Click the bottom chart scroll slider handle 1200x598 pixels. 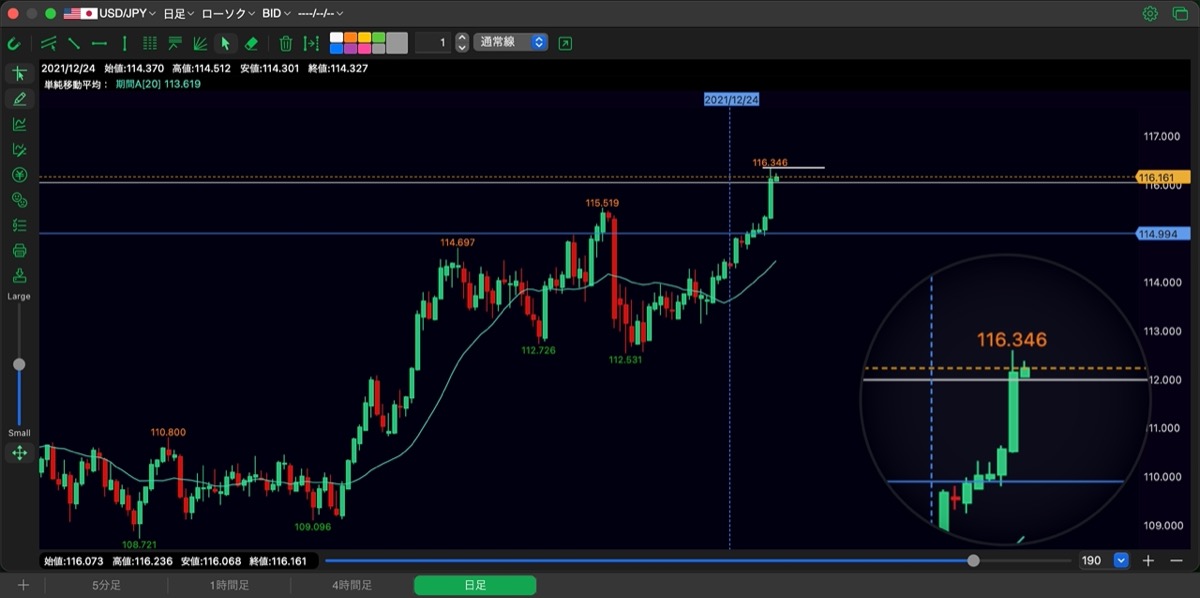coord(974,561)
